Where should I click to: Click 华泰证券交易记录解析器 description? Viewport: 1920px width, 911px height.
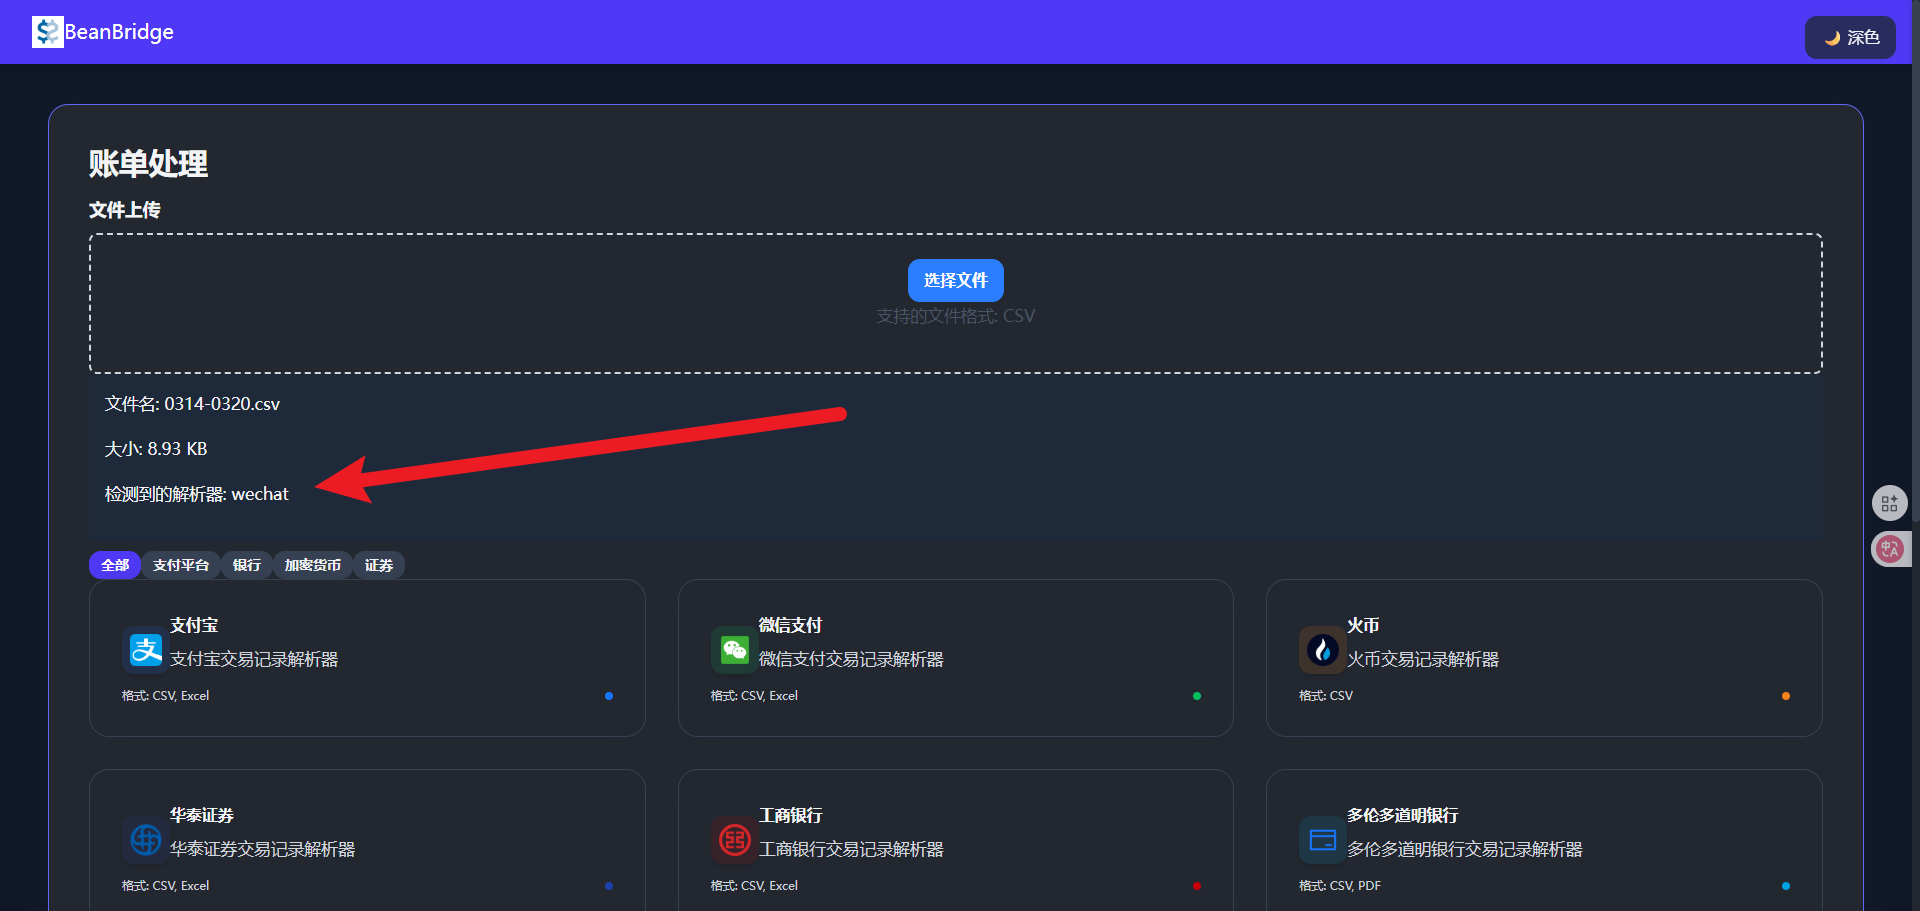pos(262,849)
